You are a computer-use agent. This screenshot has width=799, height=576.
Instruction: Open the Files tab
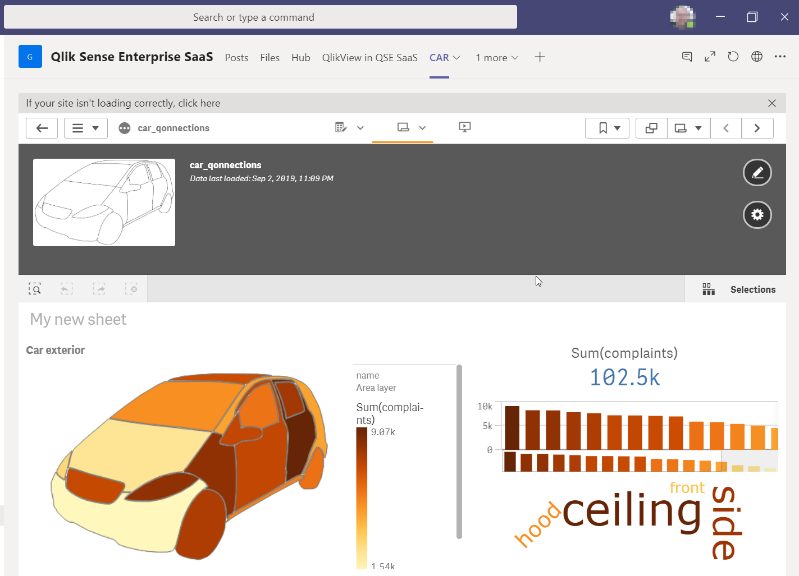tap(270, 58)
